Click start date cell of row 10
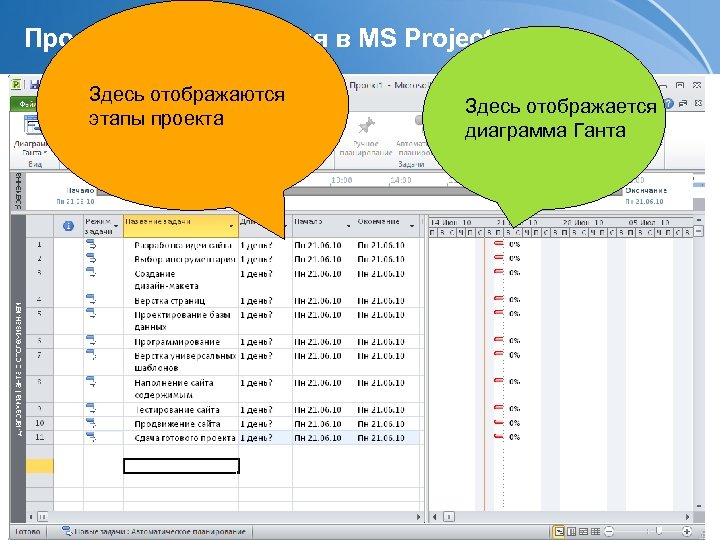The height and width of the screenshot is (540, 720). (x=323, y=424)
